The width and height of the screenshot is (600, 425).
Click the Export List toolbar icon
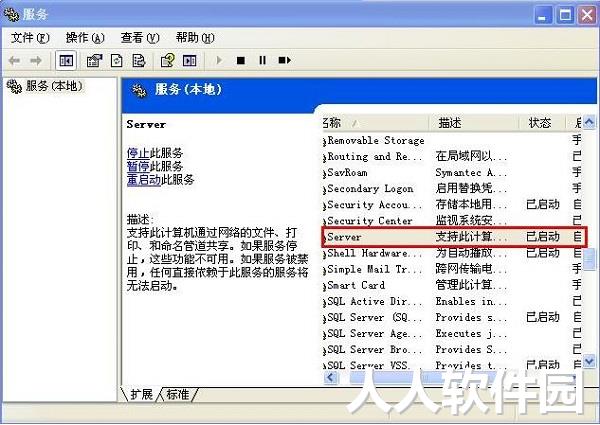click(x=139, y=60)
